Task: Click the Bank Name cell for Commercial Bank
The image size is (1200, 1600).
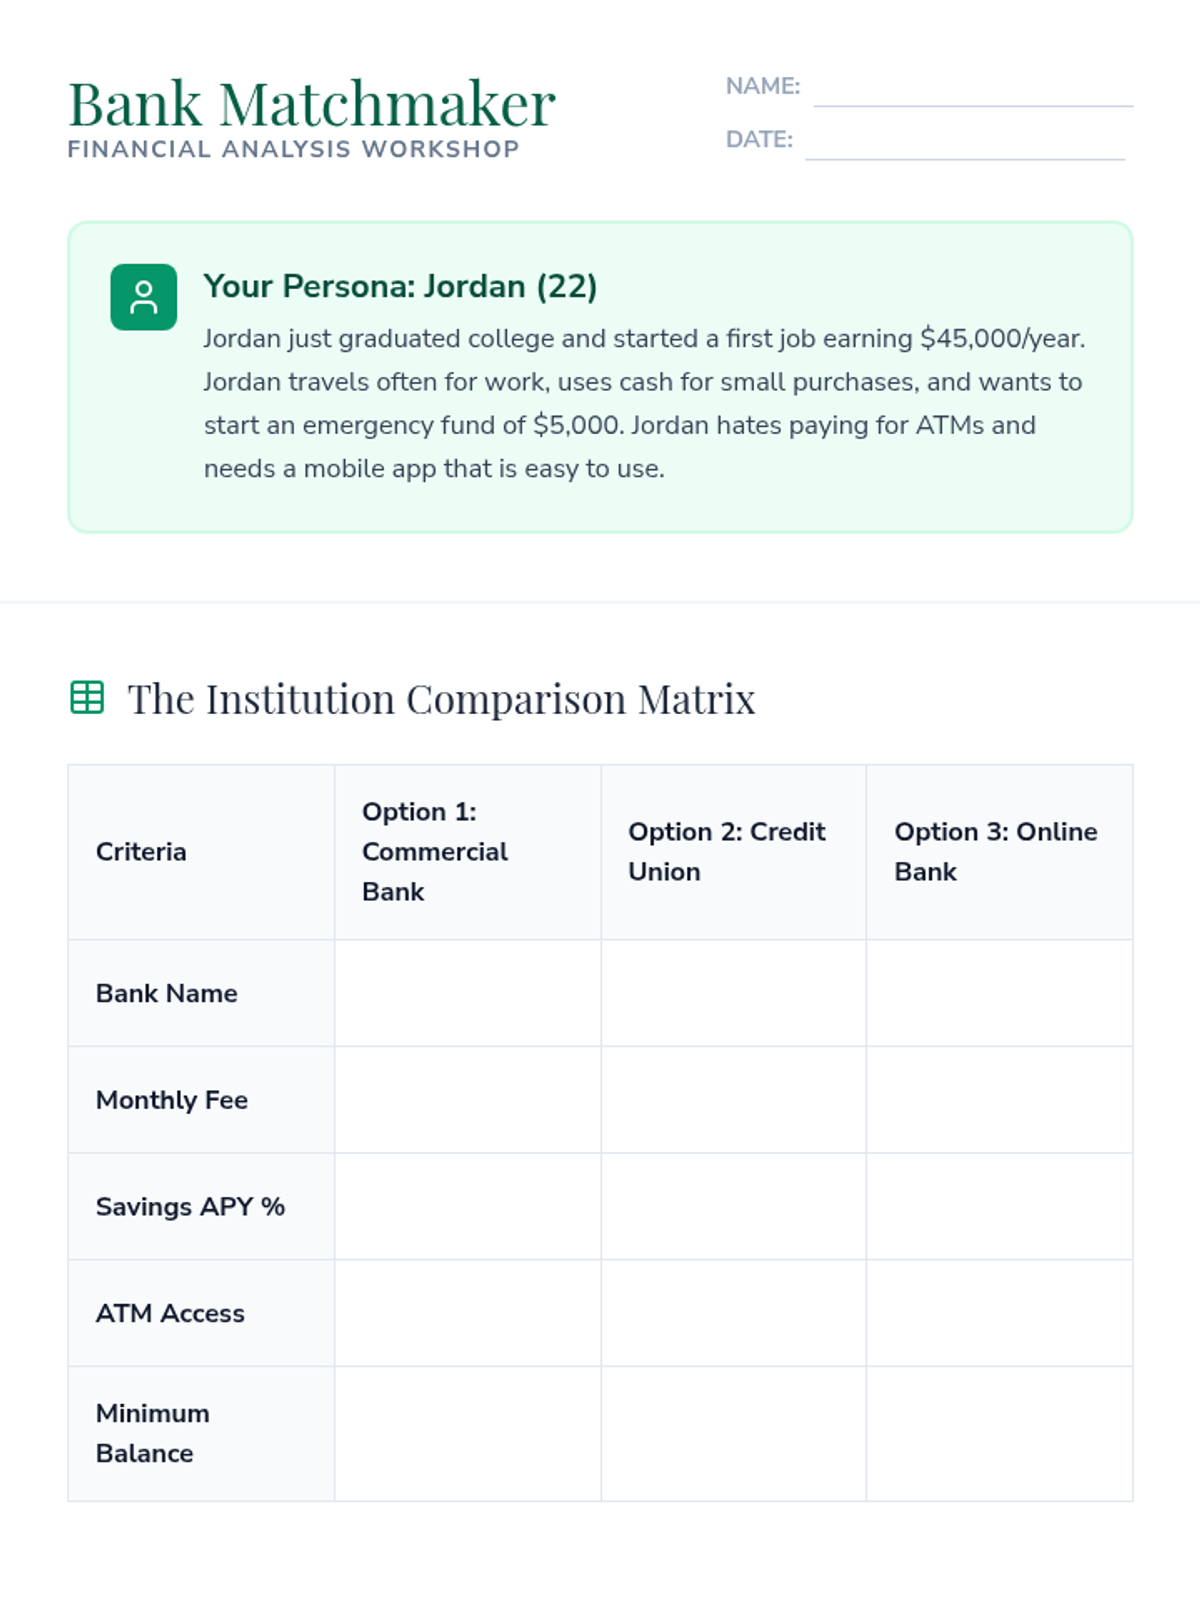Action: (467, 993)
